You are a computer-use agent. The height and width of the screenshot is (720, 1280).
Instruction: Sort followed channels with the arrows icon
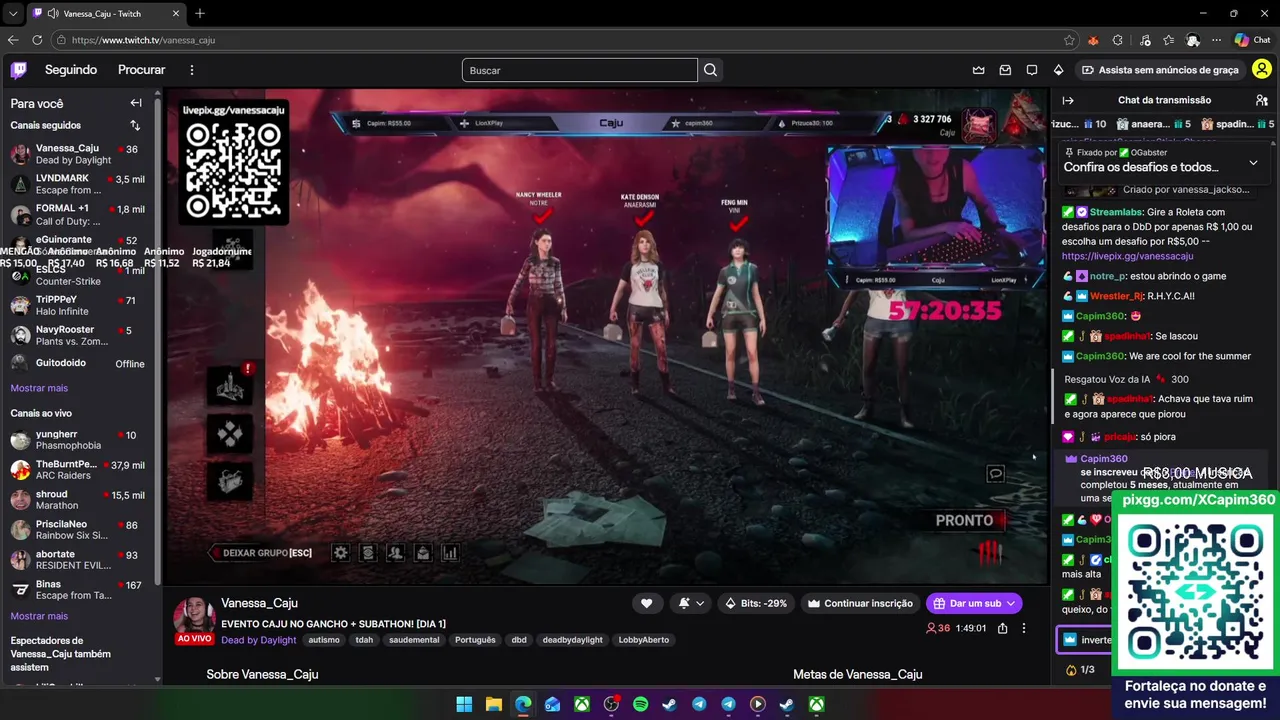[x=135, y=126]
